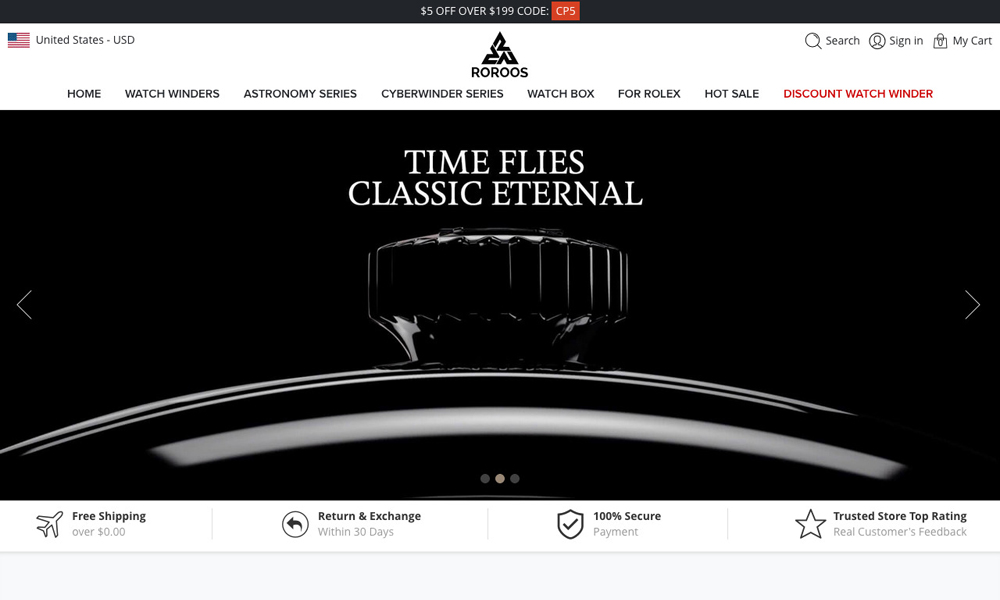Open the Discount Watch Winder link
The width and height of the screenshot is (1000, 600).
pyautogui.click(x=858, y=94)
